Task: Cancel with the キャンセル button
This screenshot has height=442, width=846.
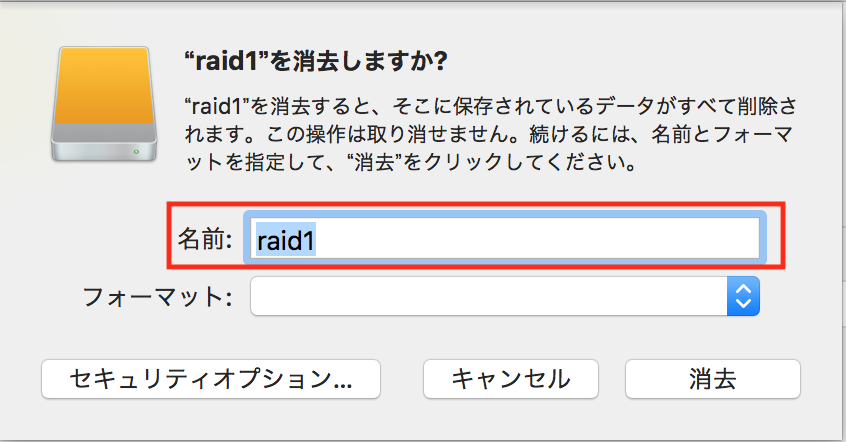Action: pos(511,379)
